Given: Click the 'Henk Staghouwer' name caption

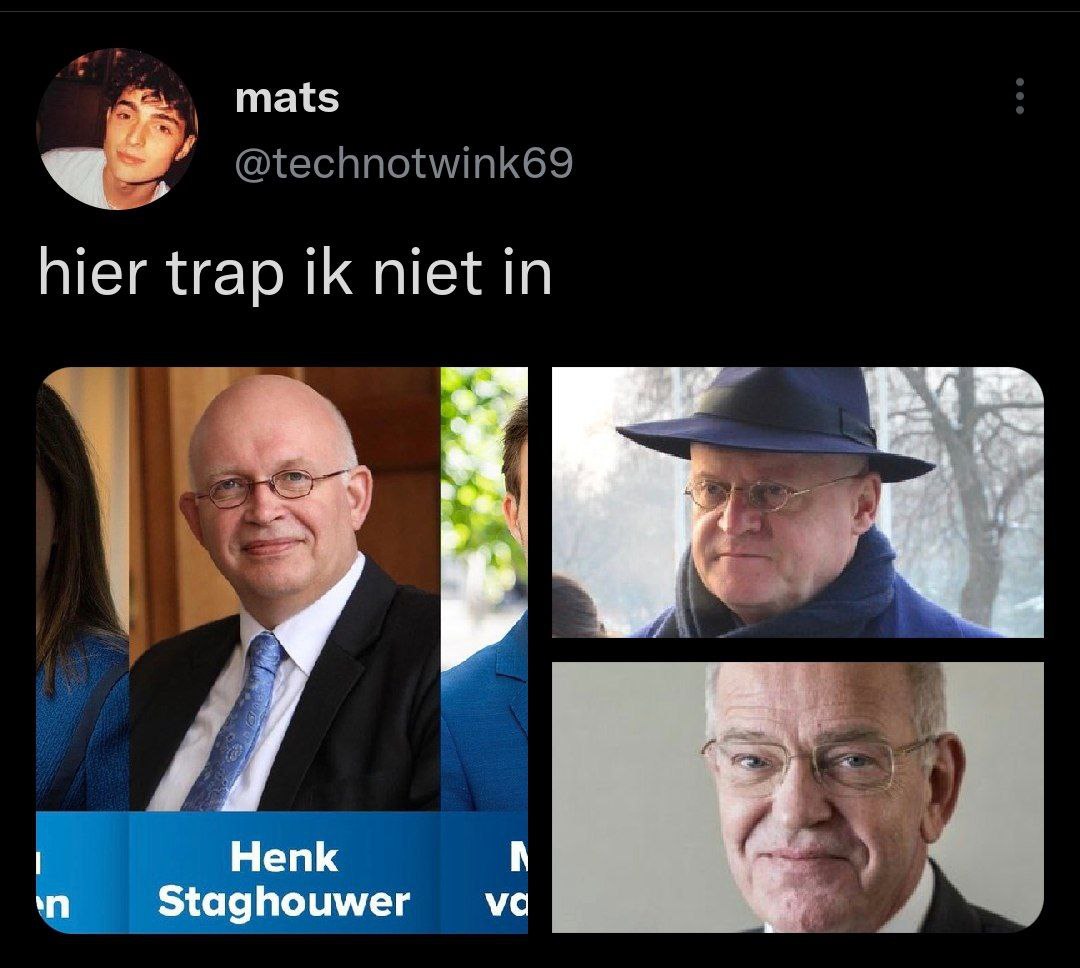Looking at the screenshot, I should coord(284,880).
